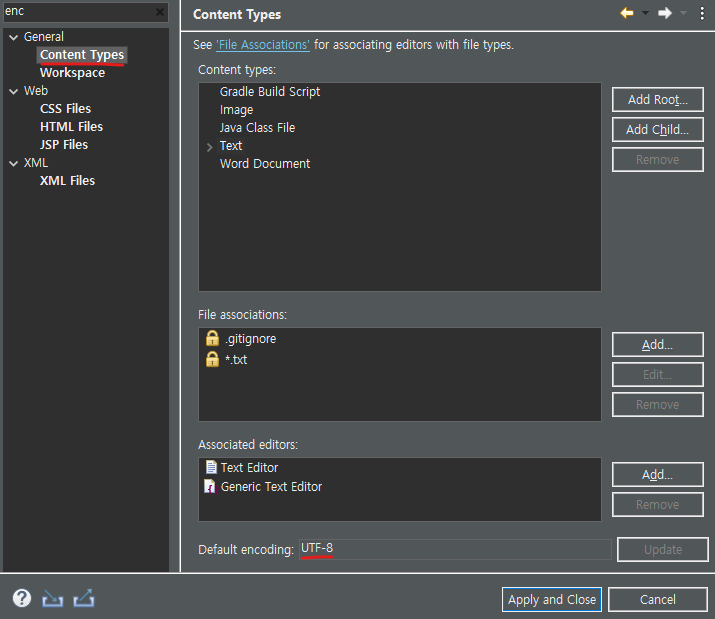Select Generic Text Editor entry
The image size is (715, 619).
pos(271,487)
